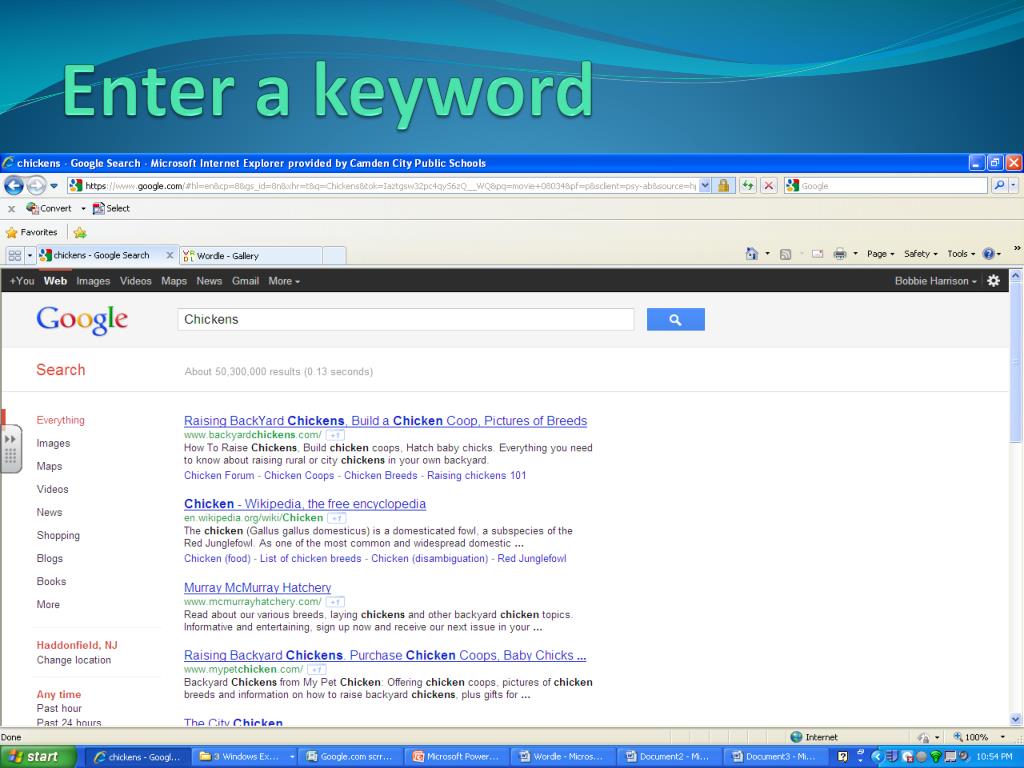This screenshot has width=1024, height=768.
Task: Click Change location link
Action: click(74, 660)
